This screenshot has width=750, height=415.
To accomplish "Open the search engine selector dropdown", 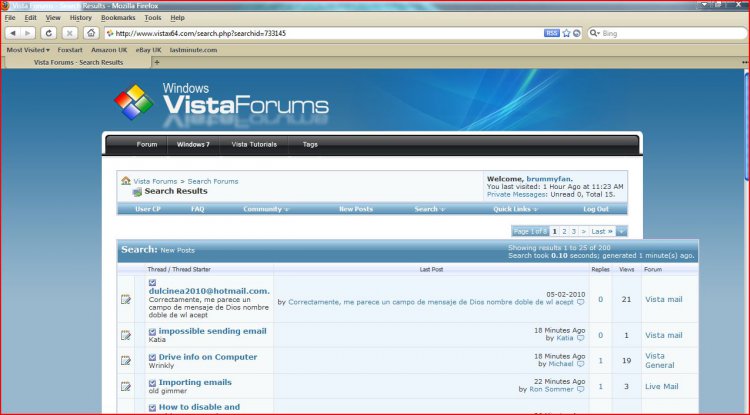I will pyautogui.click(x=595, y=33).
